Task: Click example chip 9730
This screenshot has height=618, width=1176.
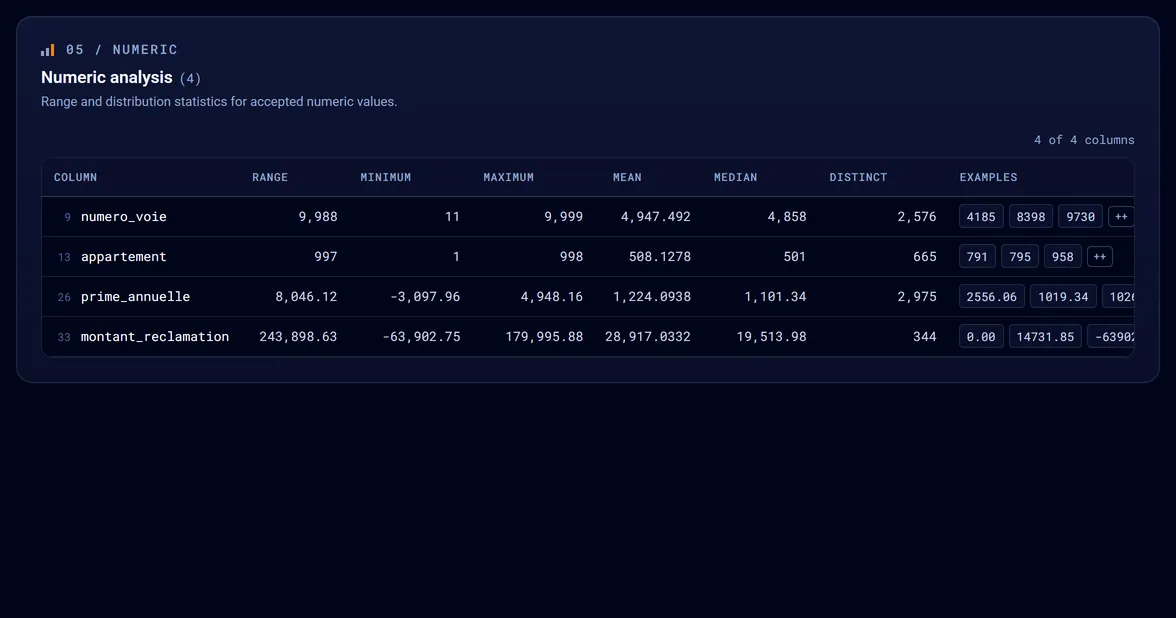Action: [1081, 217]
